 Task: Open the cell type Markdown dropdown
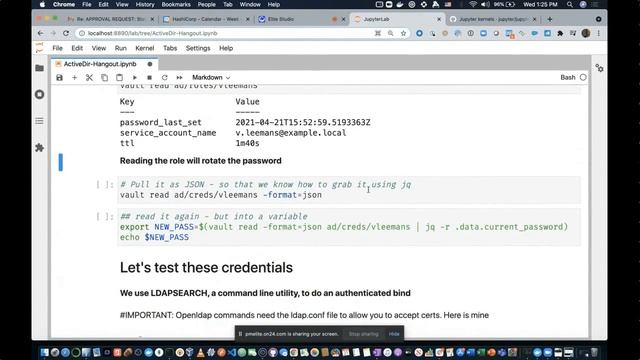click(211, 78)
